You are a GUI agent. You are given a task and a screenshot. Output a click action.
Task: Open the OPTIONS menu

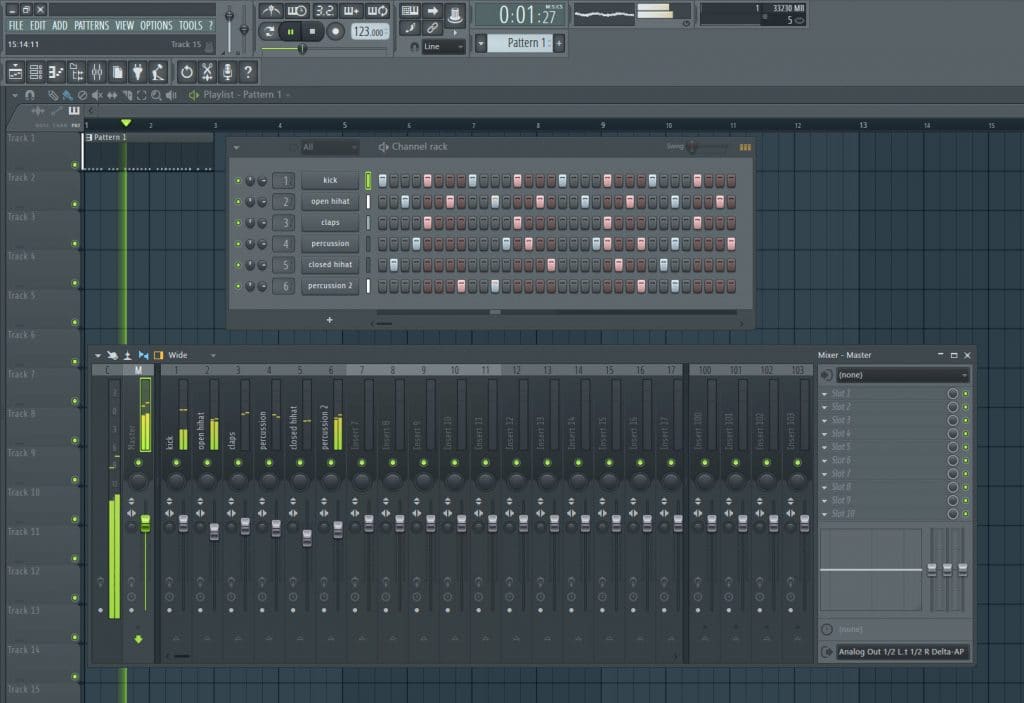[156, 25]
